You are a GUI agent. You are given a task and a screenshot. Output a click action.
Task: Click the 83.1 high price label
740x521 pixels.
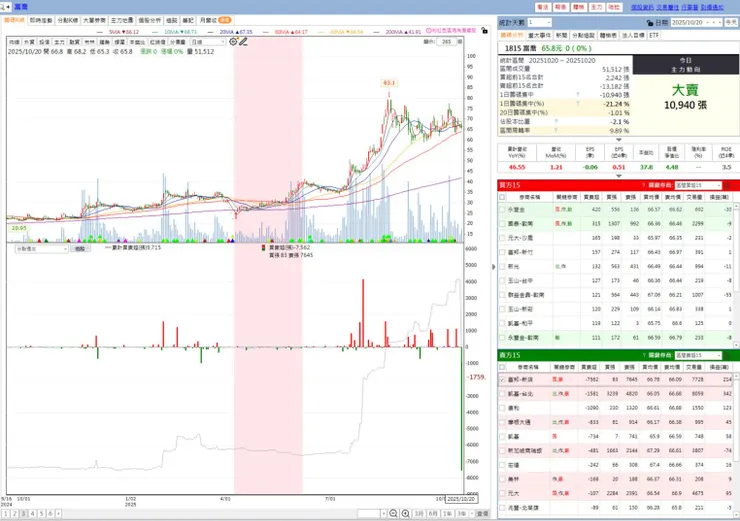tap(389, 83)
